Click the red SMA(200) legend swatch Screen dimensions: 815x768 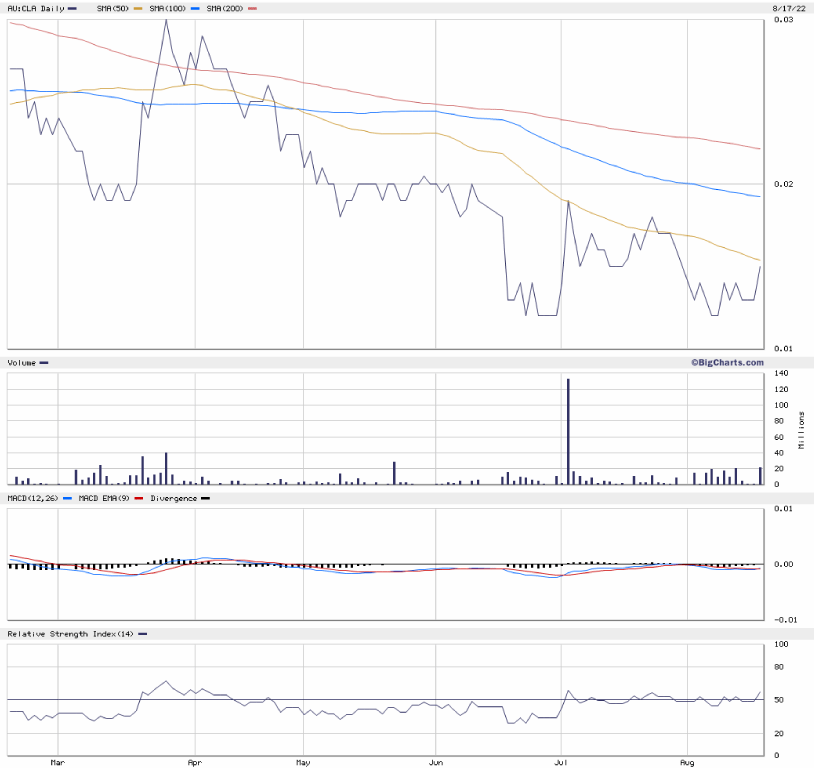click(252, 8)
